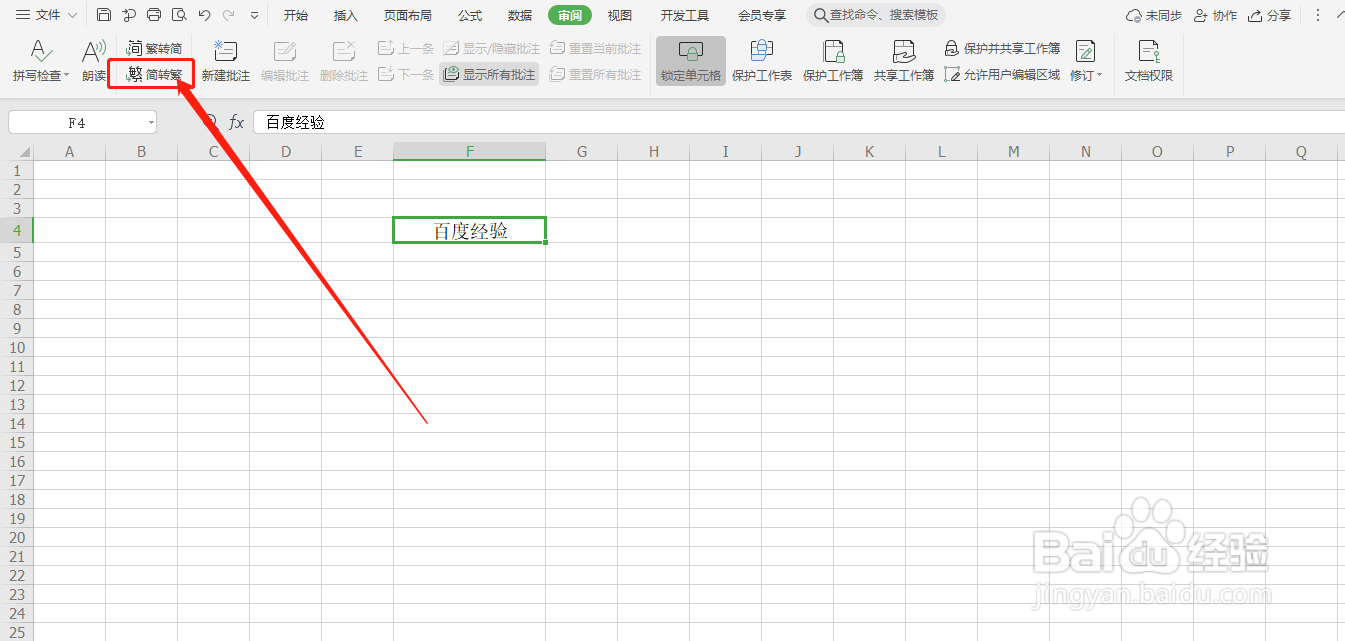Click the fx insert function icon
The height and width of the screenshot is (641, 1345).
coord(237,122)
